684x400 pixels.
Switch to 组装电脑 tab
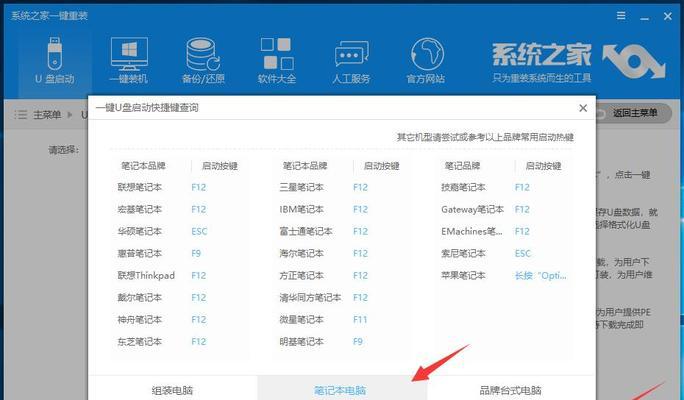click(x=172, y=390)
